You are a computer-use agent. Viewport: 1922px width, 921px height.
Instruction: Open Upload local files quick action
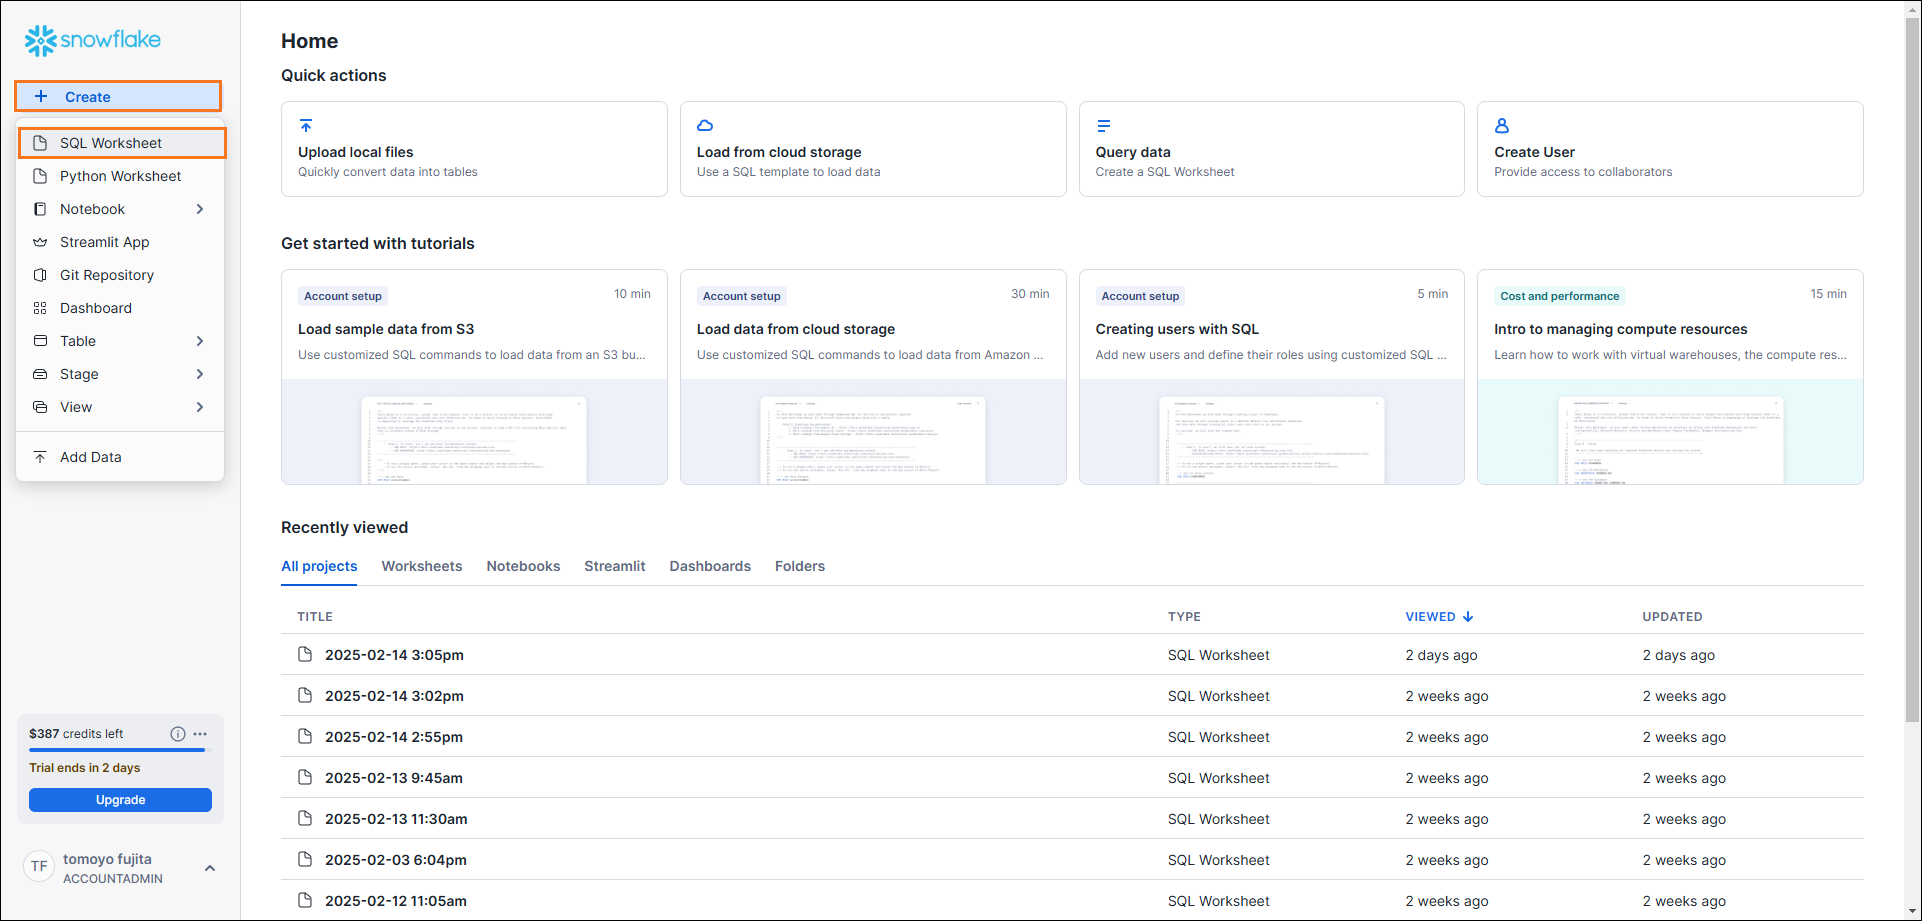tap(474, 149)
